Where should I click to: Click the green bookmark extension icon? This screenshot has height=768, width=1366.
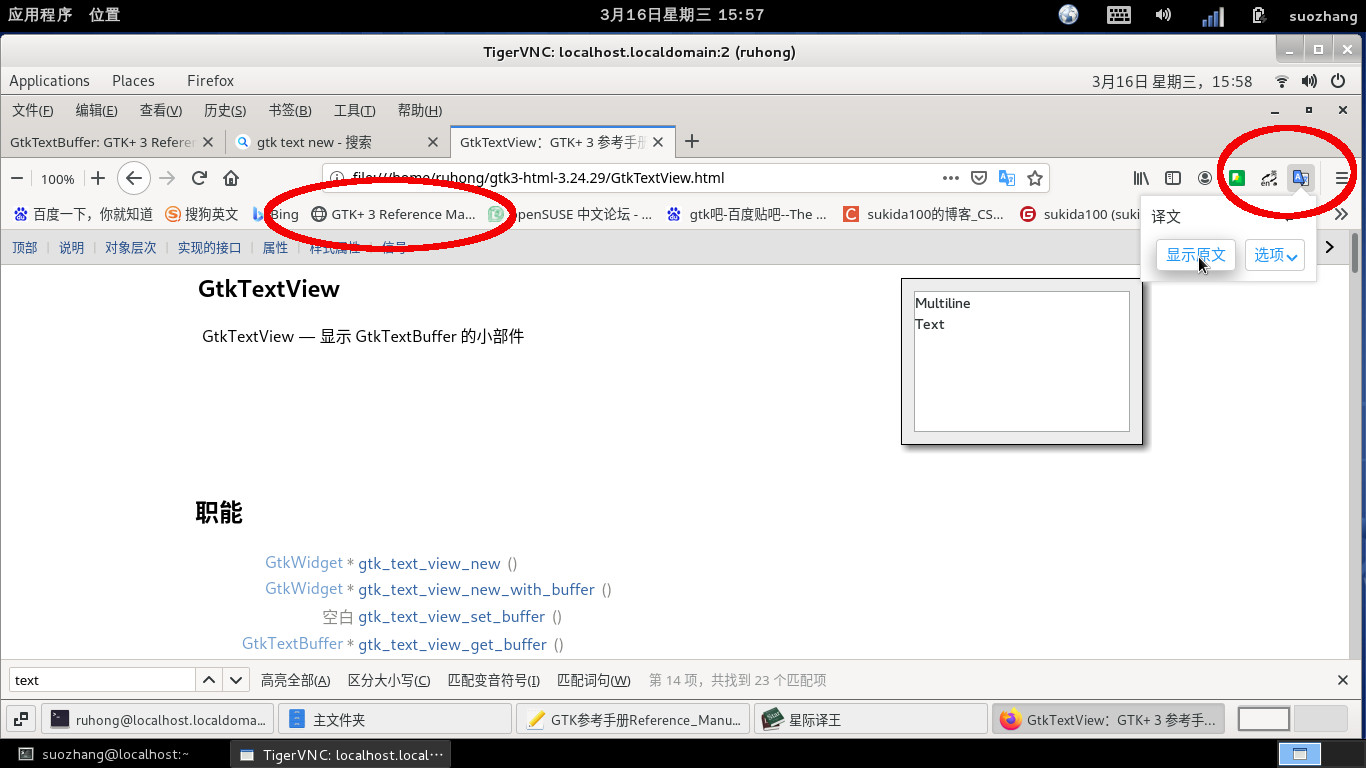(x=1236, y=177)
